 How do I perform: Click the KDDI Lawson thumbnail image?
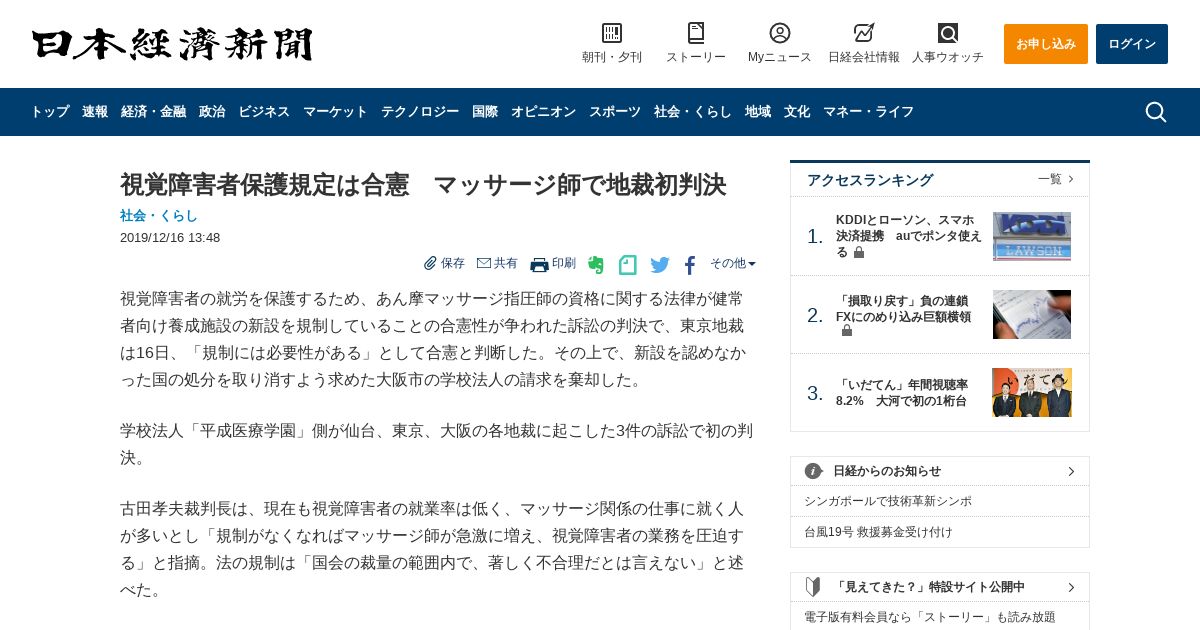pyautogui.click(x=1032, y=236)
